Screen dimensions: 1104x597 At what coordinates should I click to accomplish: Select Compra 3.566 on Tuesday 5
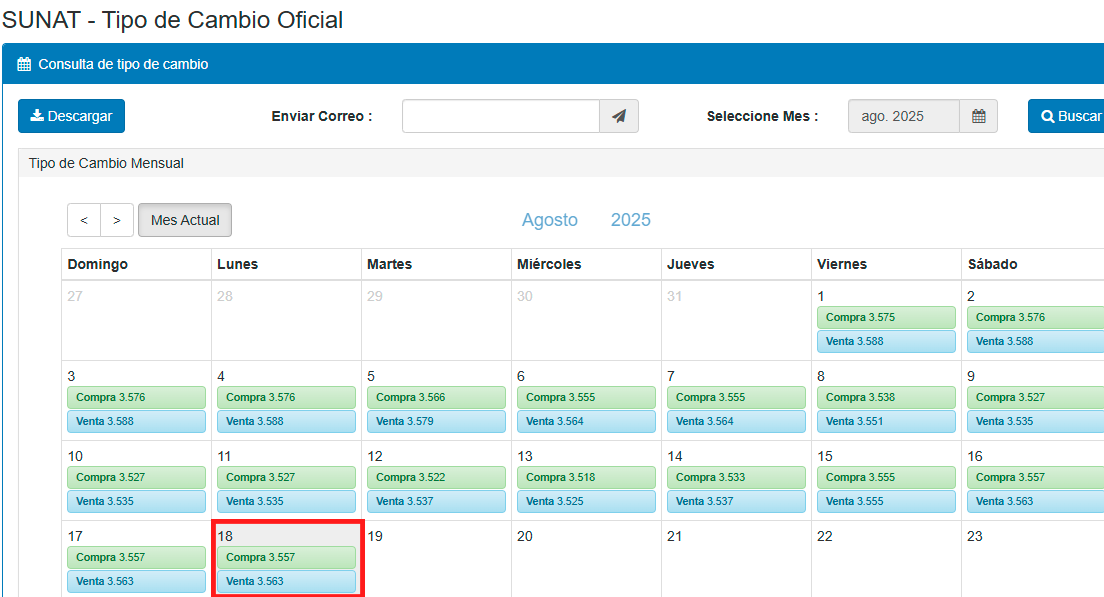(x=437, y=398)
